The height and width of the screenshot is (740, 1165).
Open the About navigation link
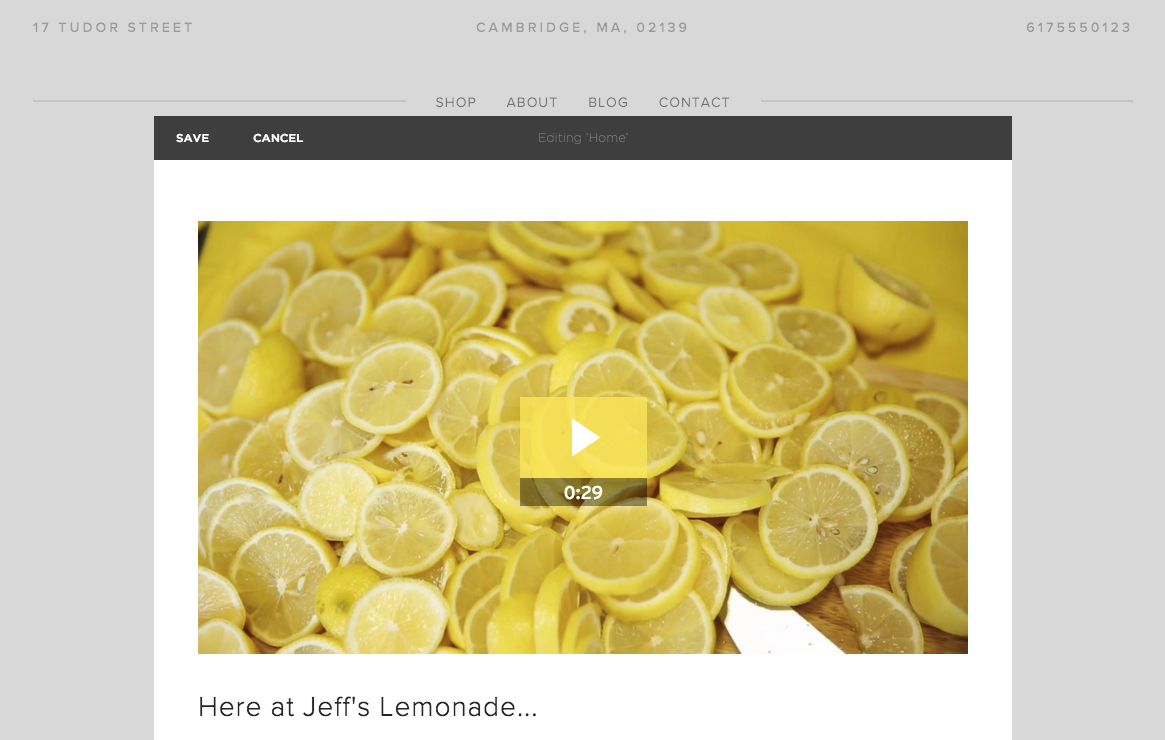pos(532,103)
